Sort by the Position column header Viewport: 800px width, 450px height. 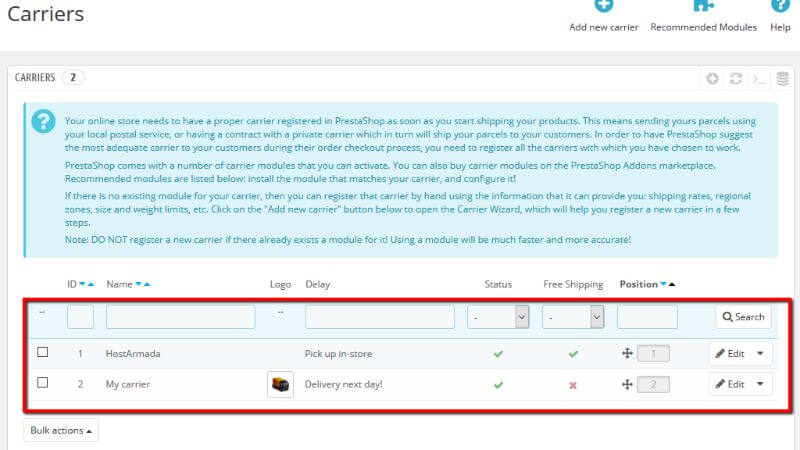point(638,284)
